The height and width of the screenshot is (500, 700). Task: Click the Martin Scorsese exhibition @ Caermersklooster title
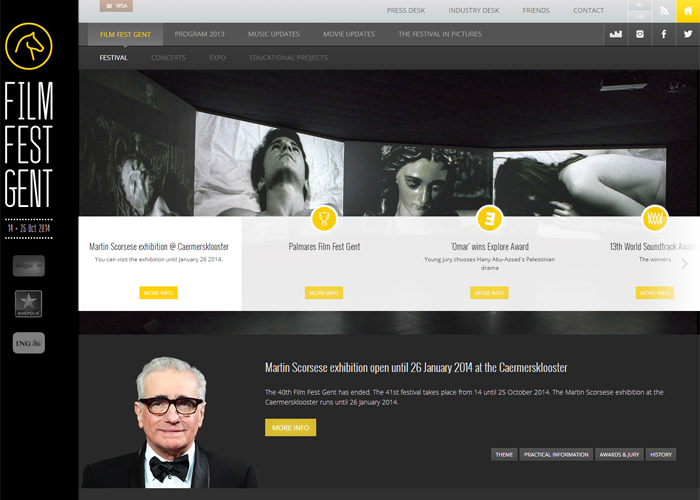pos(159,246)
